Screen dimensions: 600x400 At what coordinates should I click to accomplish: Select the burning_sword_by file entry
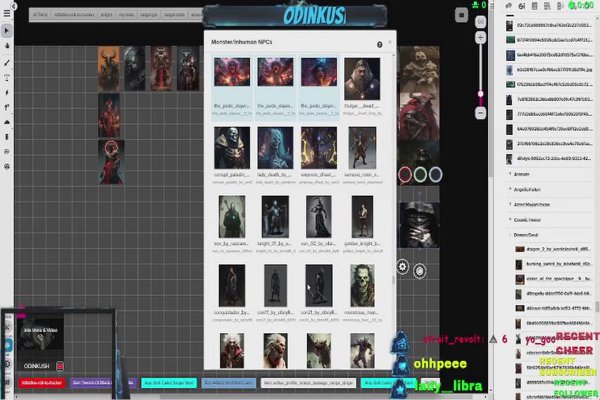click(554, 264)
